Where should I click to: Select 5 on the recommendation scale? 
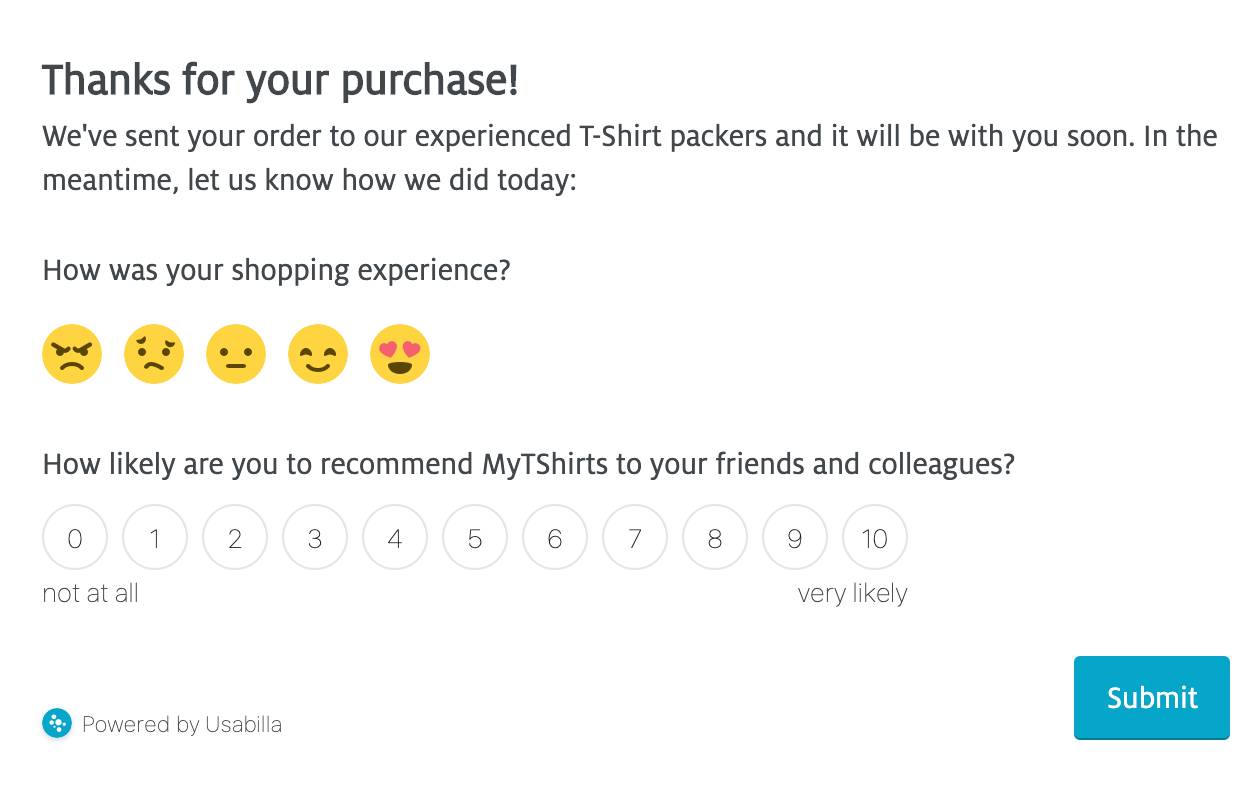pyautogui.click(x=475, y=538)
